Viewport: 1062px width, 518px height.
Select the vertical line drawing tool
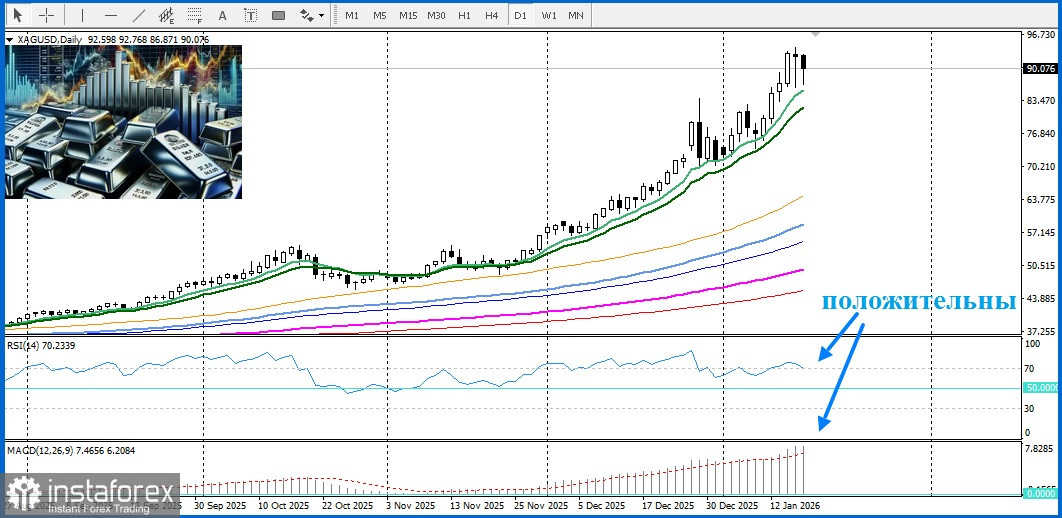coord(82,16)
